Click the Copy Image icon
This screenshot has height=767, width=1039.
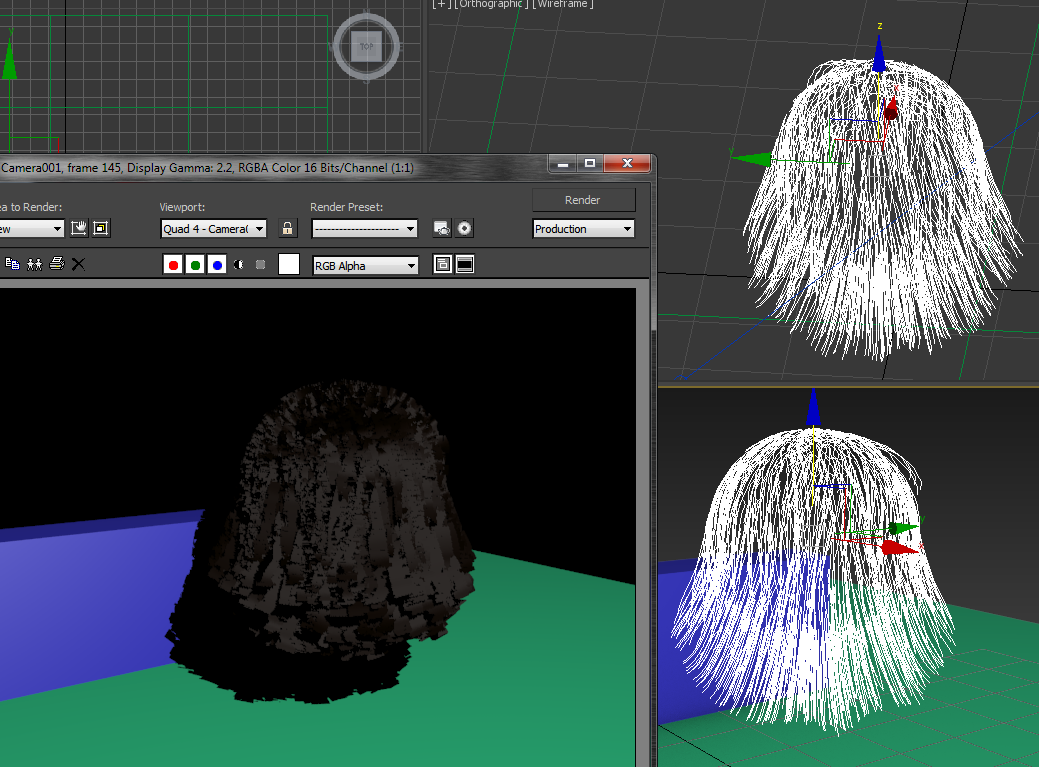[13, 264]
